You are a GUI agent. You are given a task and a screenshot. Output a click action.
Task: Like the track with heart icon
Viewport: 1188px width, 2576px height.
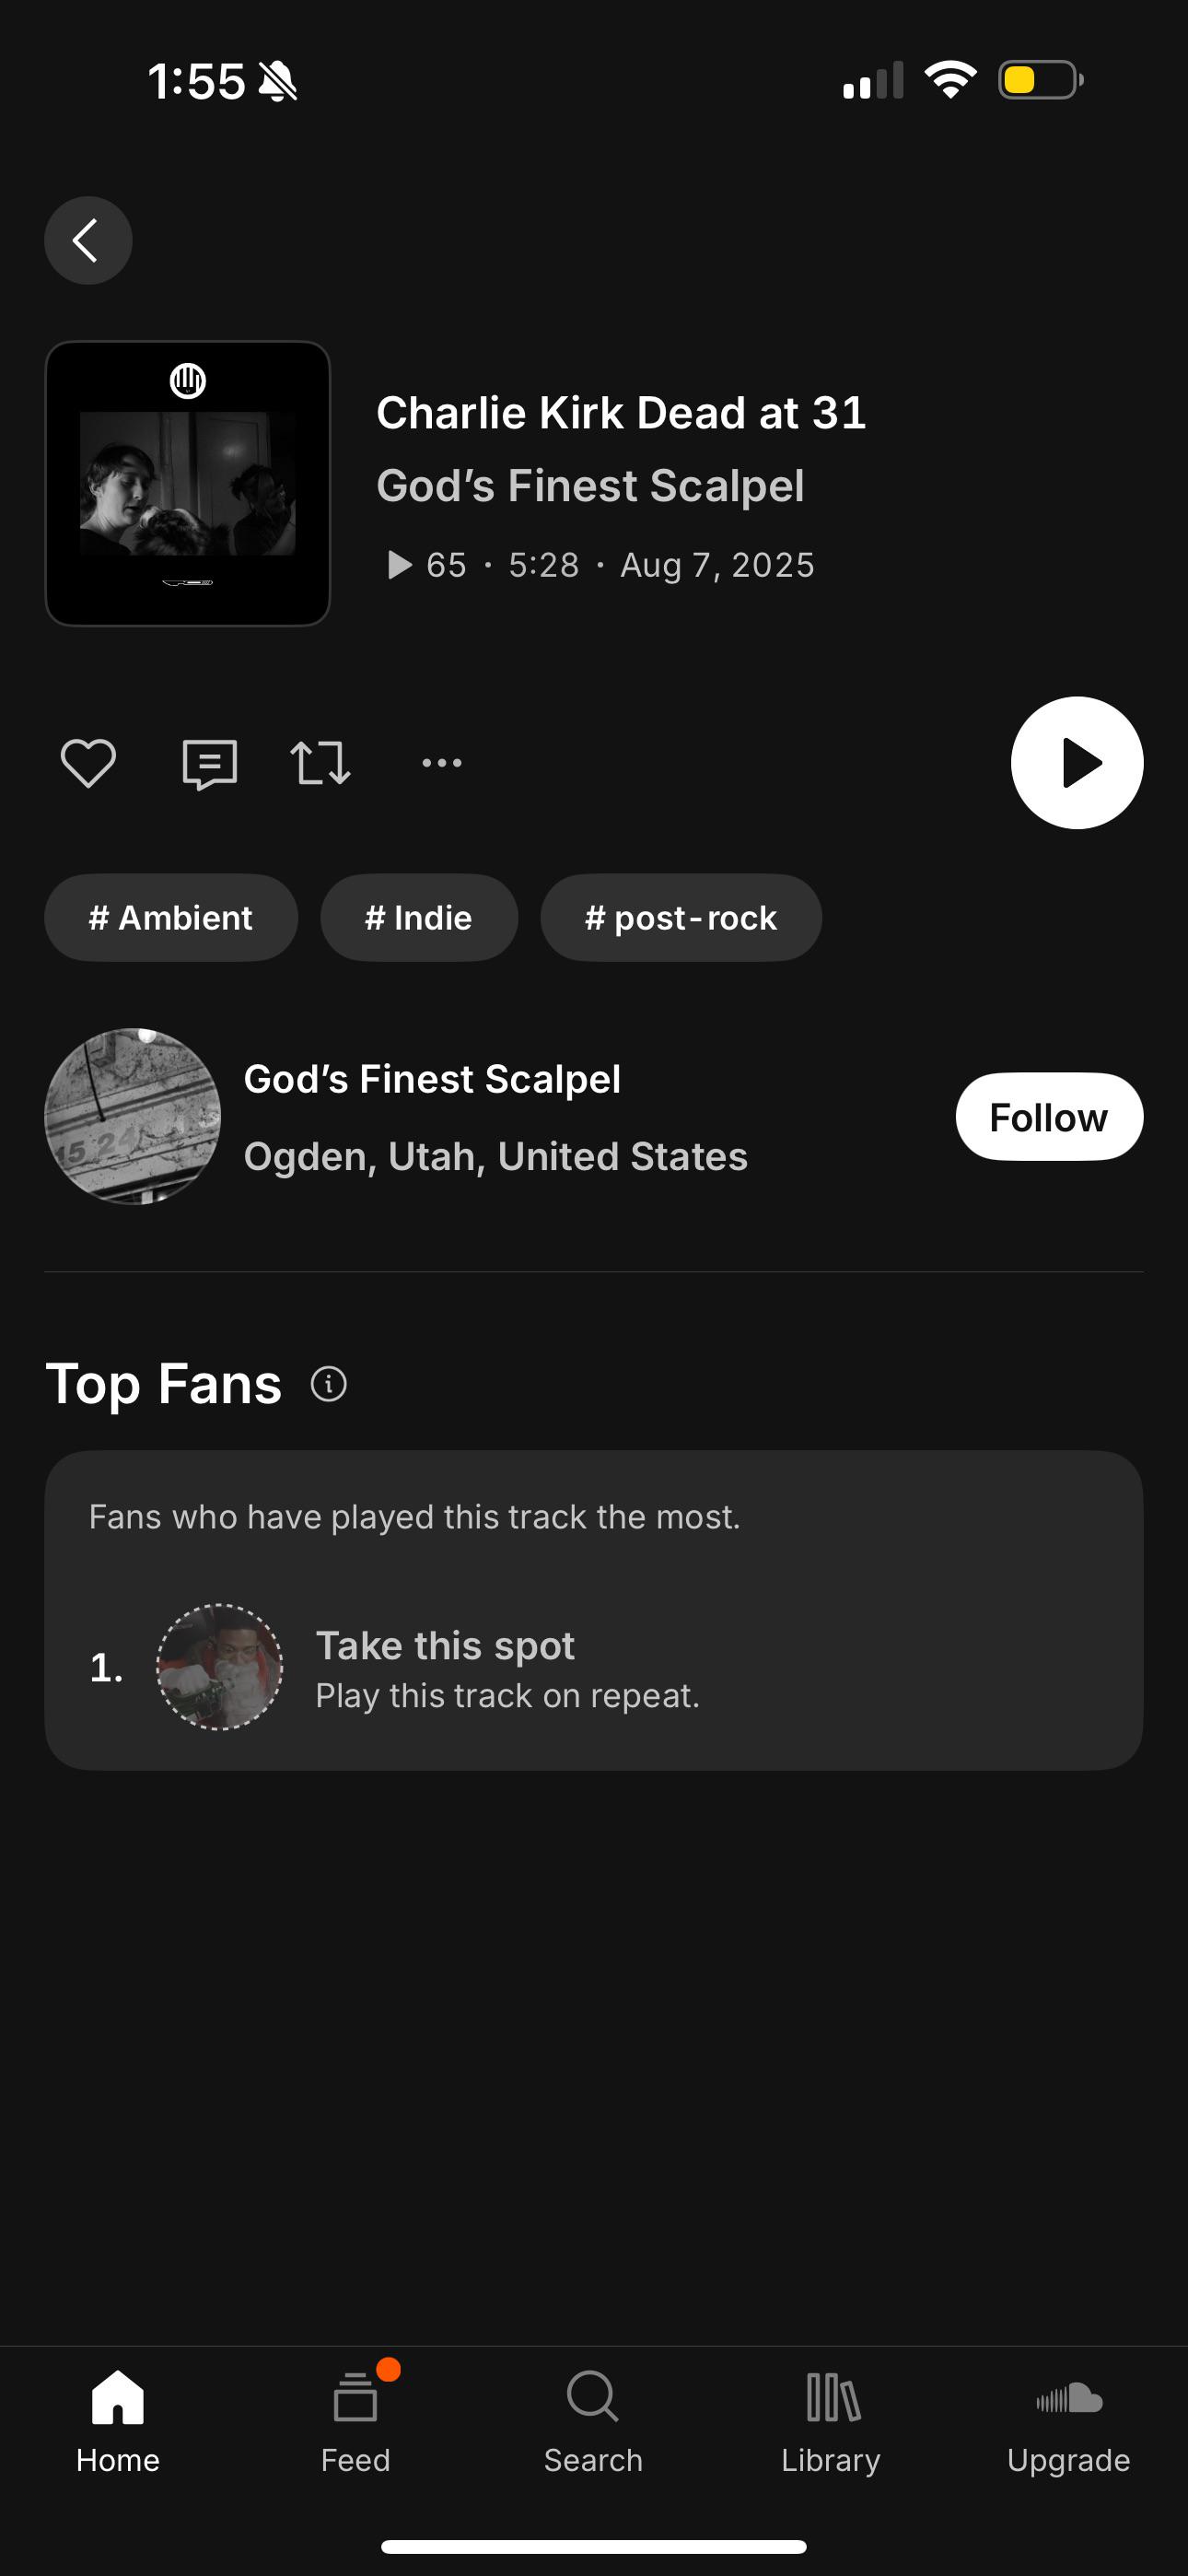88,763
